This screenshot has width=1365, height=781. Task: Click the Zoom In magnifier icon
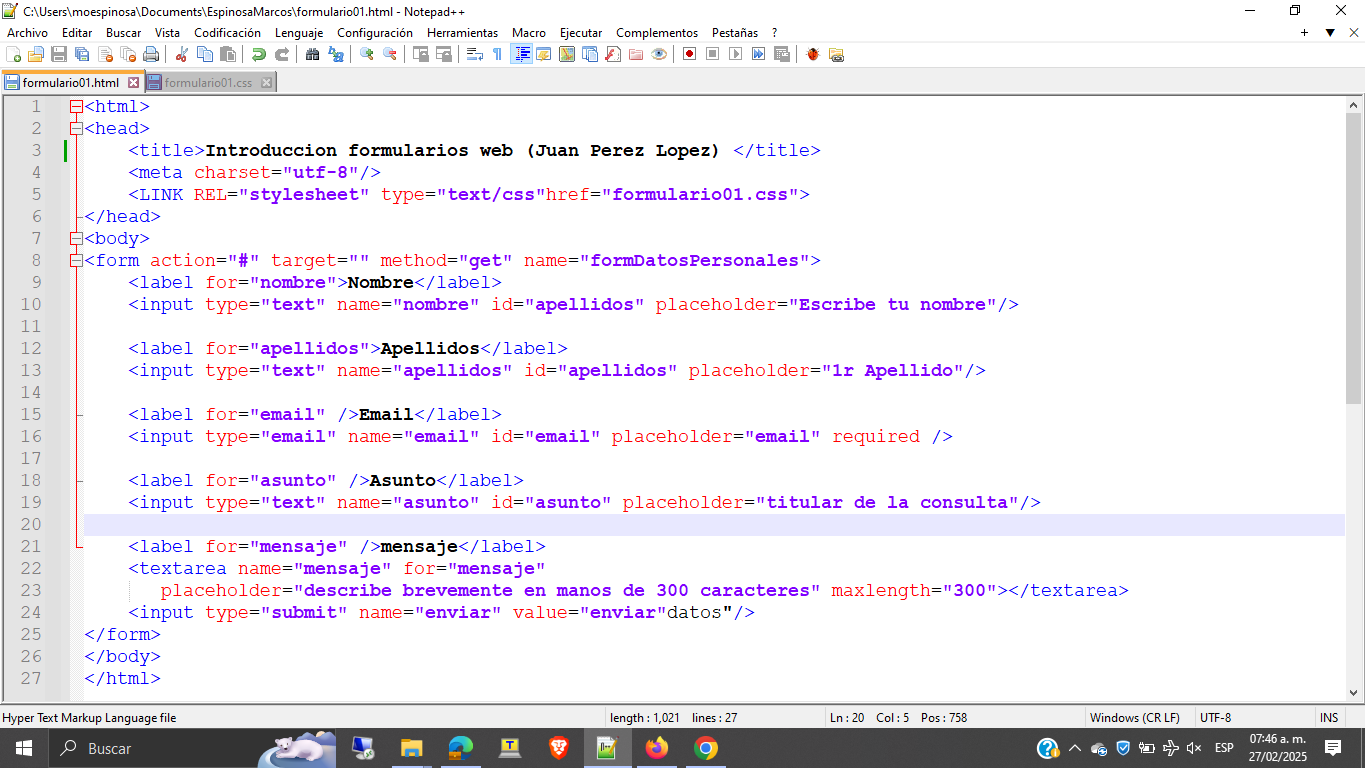[367, 55]
